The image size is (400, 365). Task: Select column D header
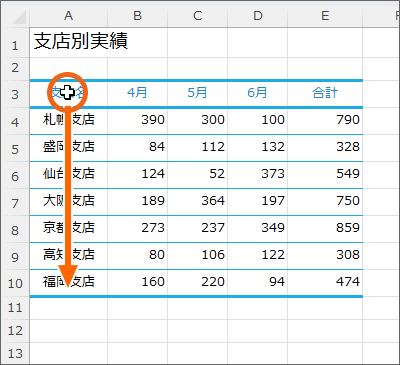[258, 15]
